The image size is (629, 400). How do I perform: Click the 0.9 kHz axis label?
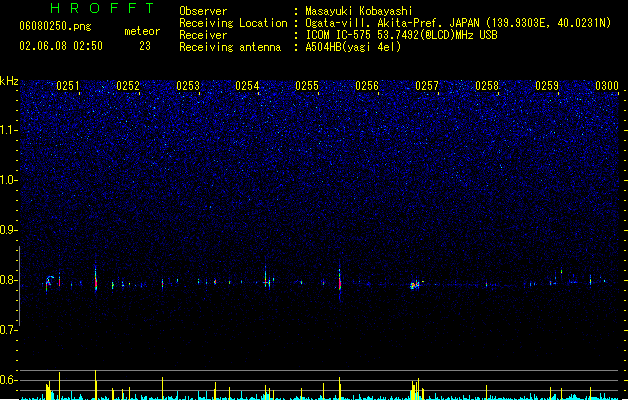click(x=9, y=230)
